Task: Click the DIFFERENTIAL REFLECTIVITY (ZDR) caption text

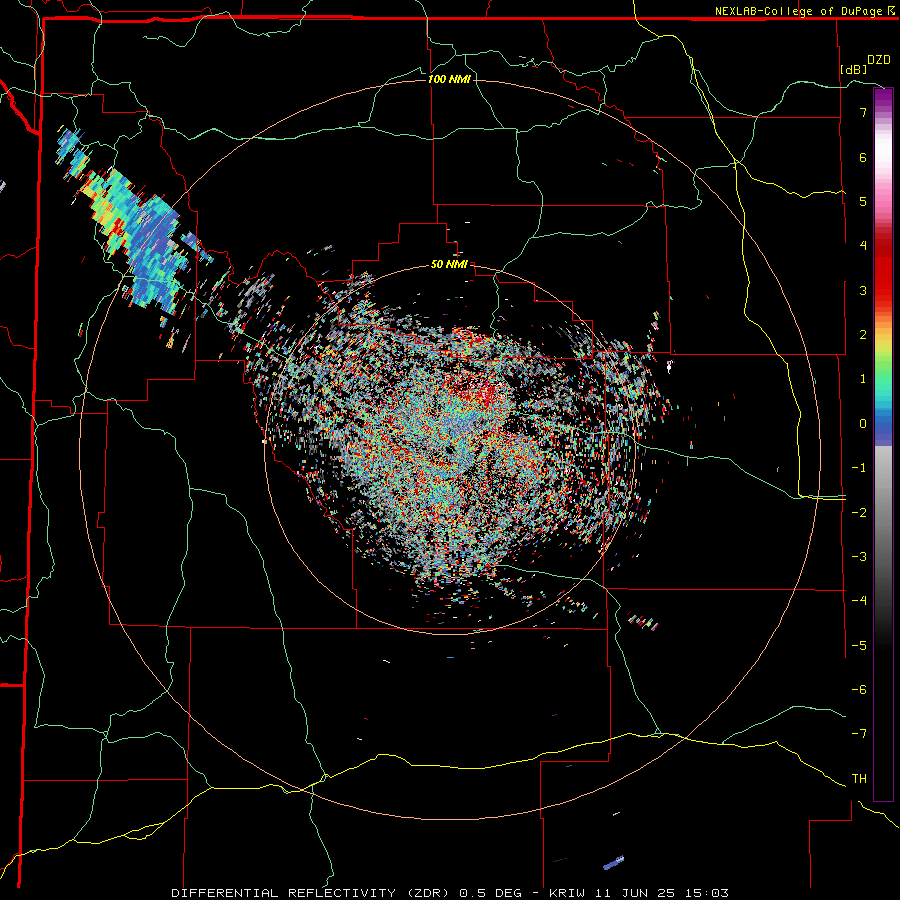Action: tap(312, 893)
